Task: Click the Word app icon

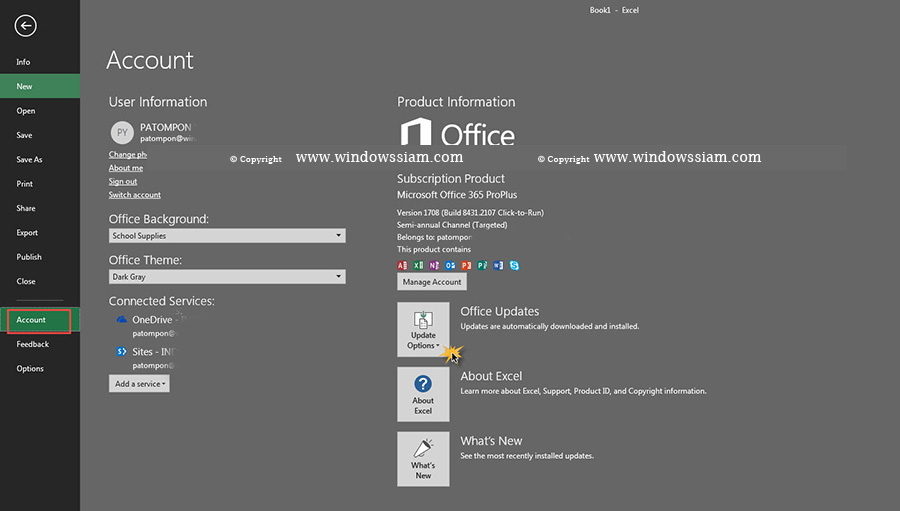Action: point(498,265)
